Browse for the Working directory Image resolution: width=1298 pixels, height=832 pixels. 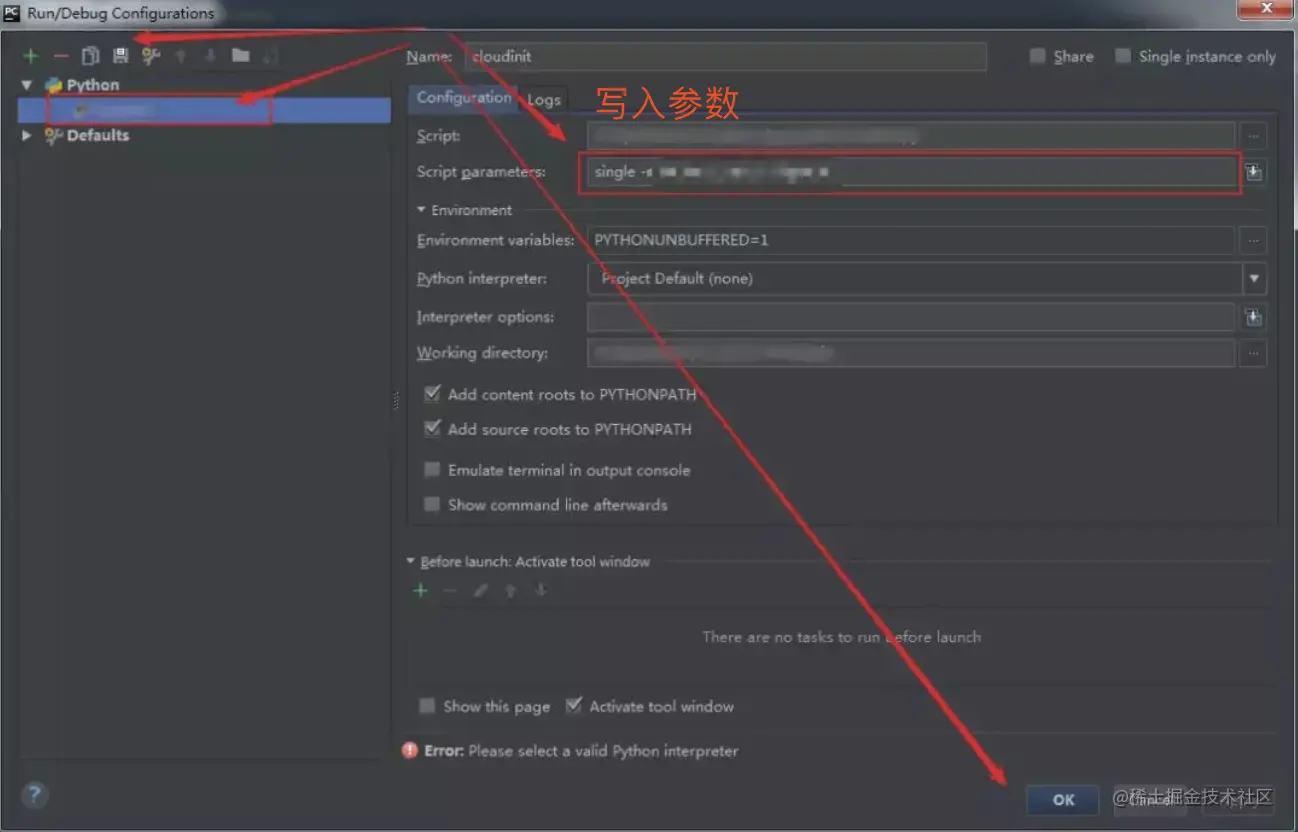(1254, 353)
